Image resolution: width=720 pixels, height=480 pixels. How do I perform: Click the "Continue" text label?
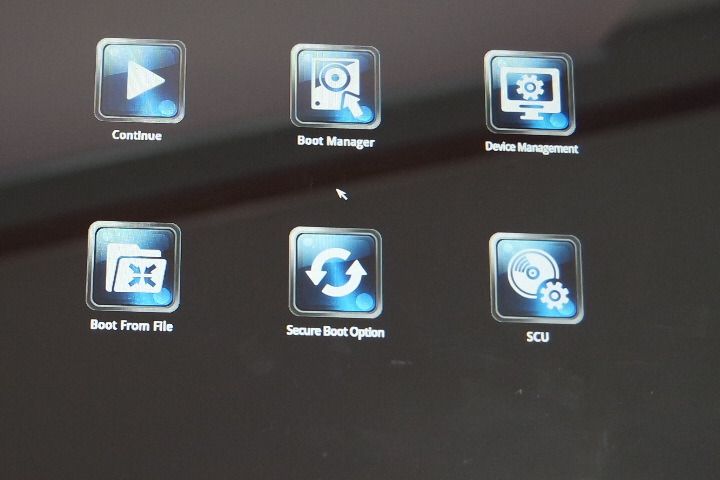pyautogui.click(x=137, y=135)
